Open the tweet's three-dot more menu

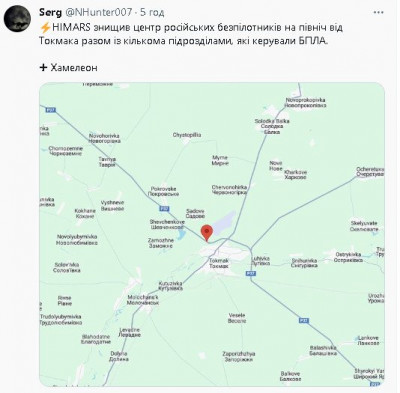click(x=378, y=13)
